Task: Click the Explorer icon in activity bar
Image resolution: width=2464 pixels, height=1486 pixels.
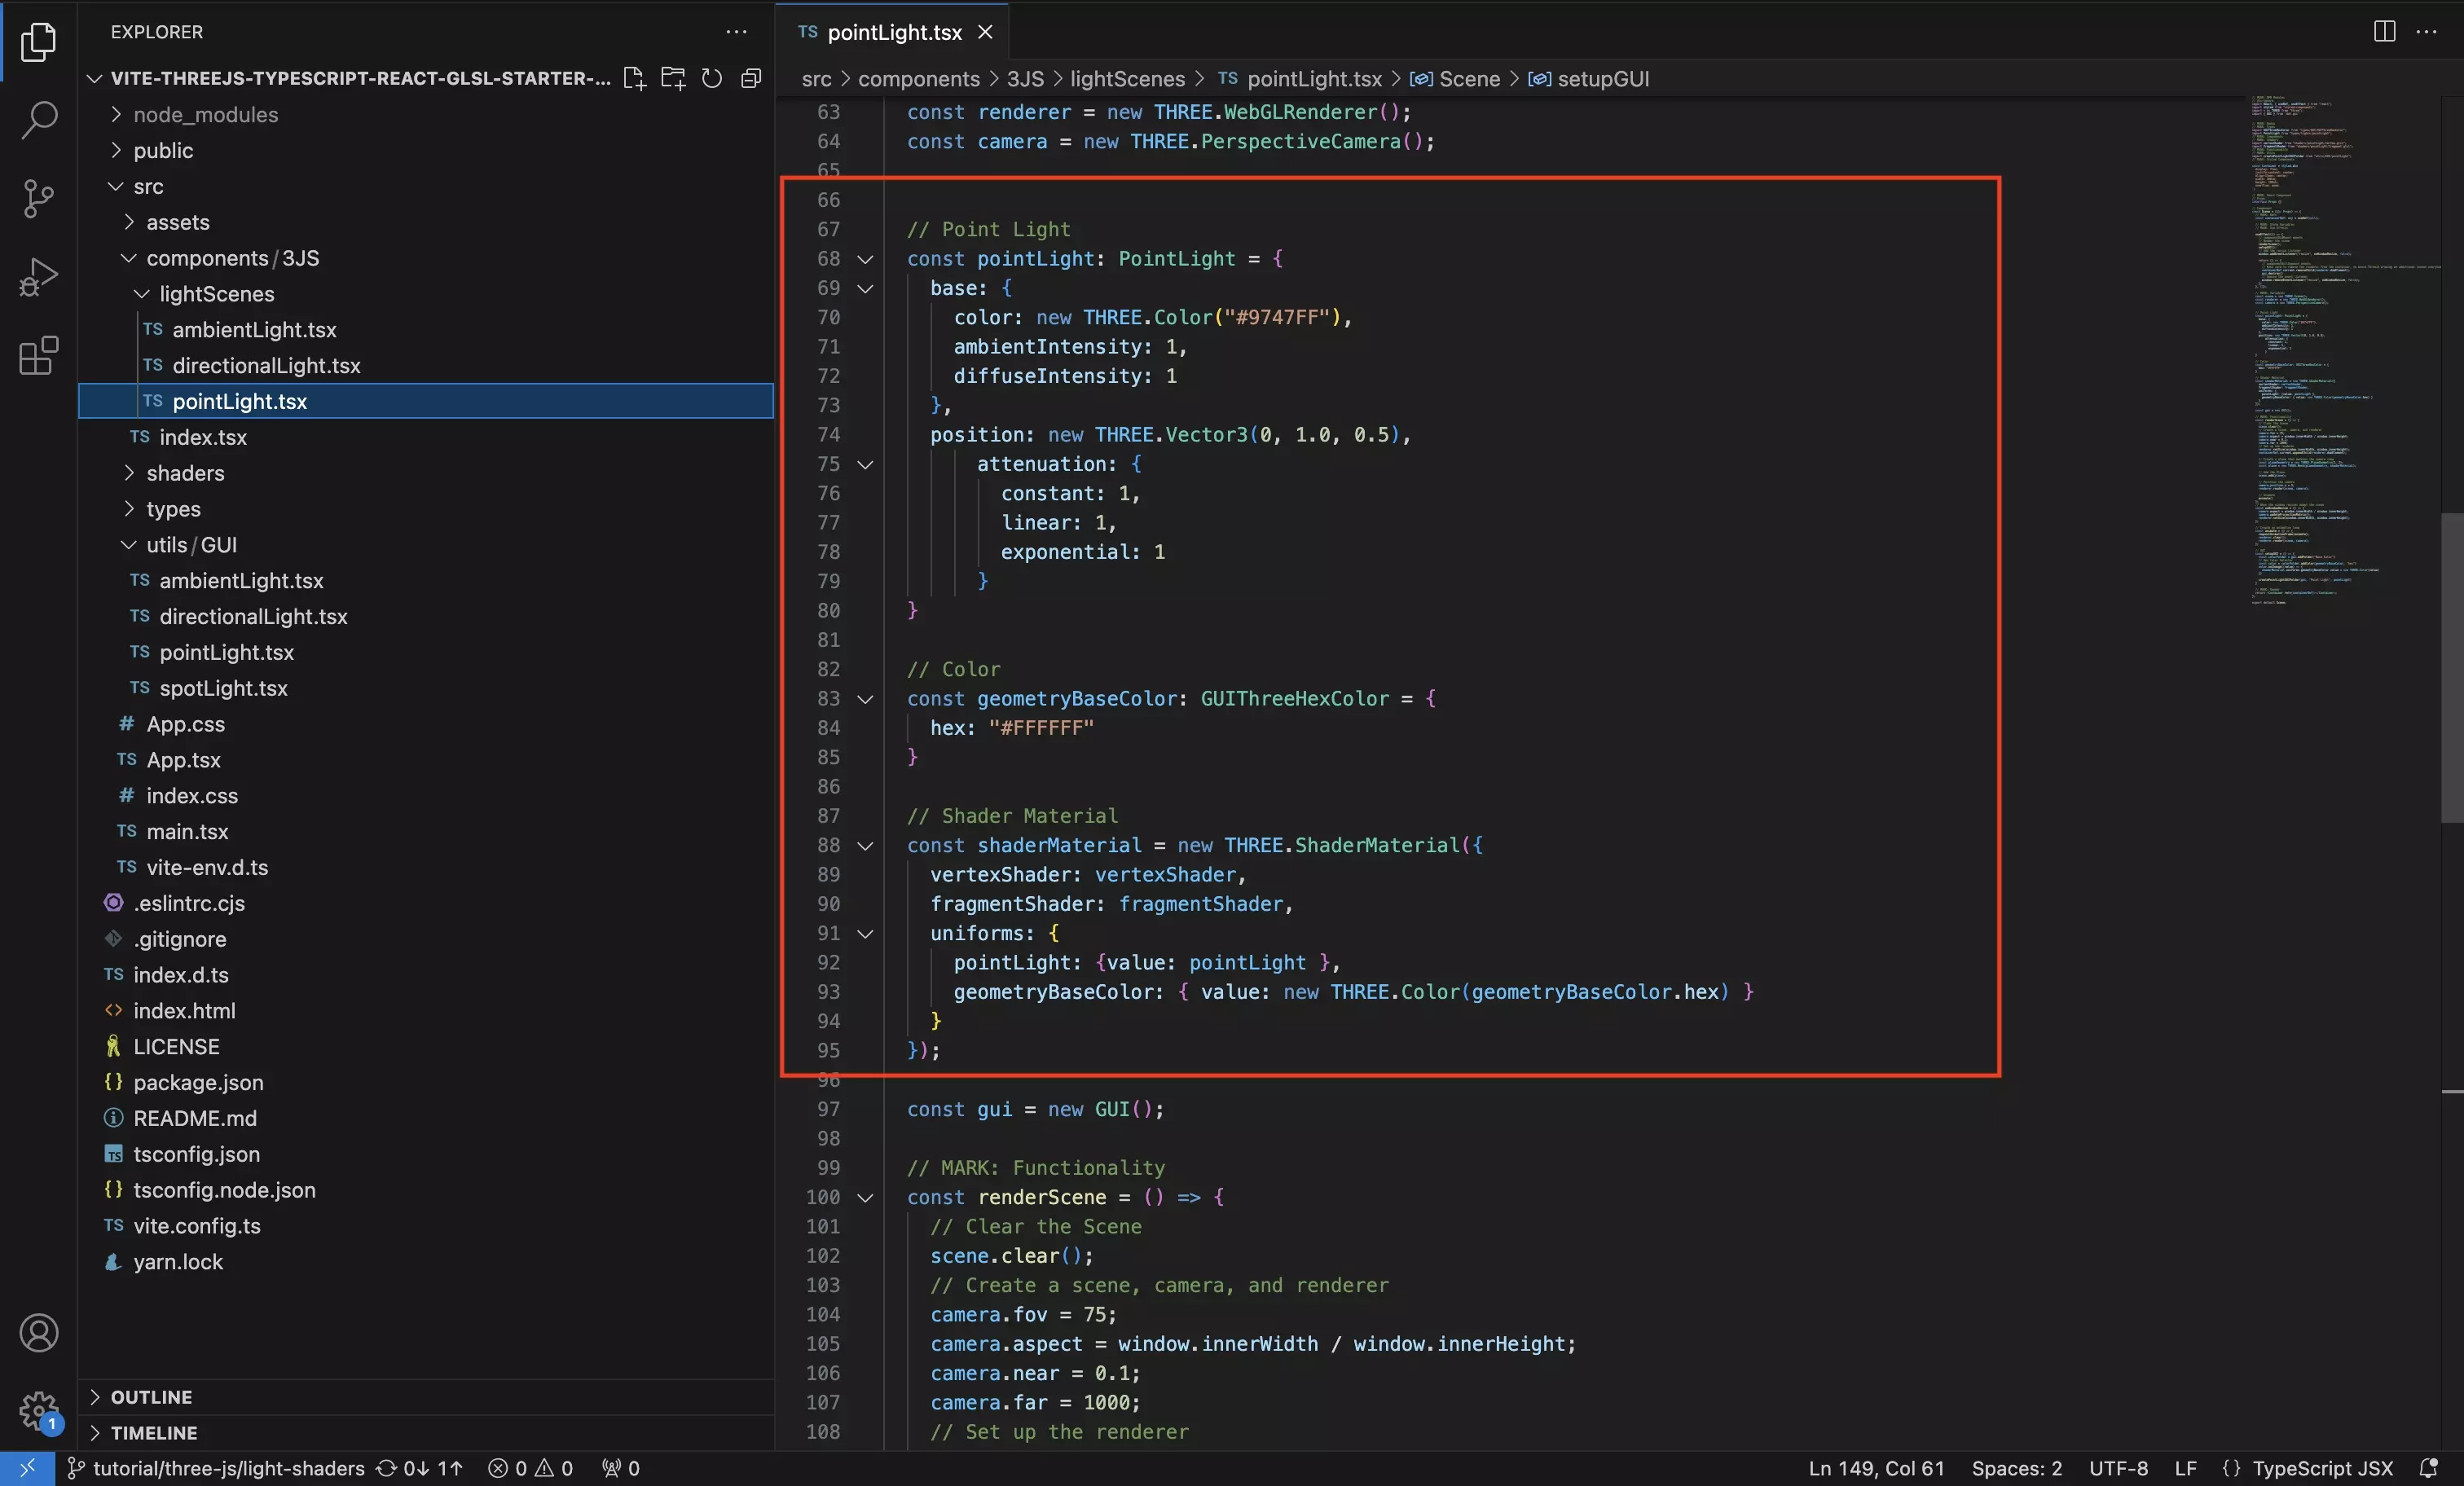Action: [39, 32]
